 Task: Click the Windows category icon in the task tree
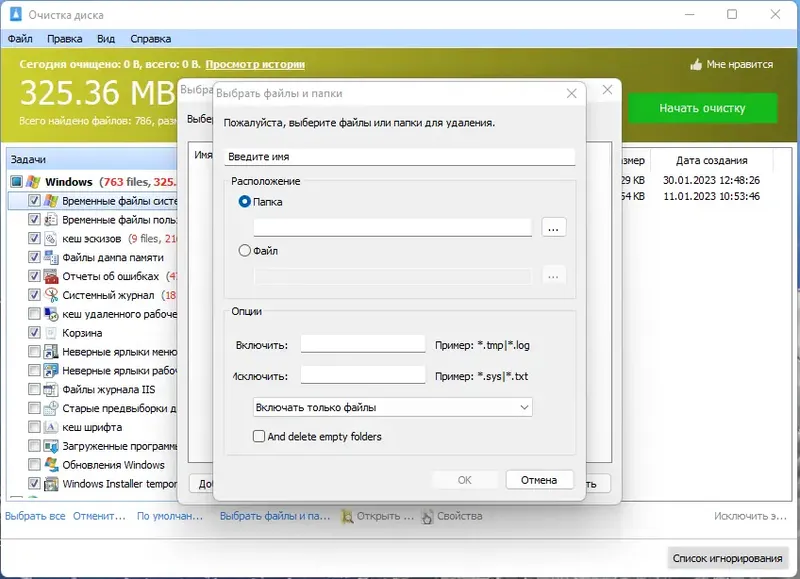tap(34, 182)
